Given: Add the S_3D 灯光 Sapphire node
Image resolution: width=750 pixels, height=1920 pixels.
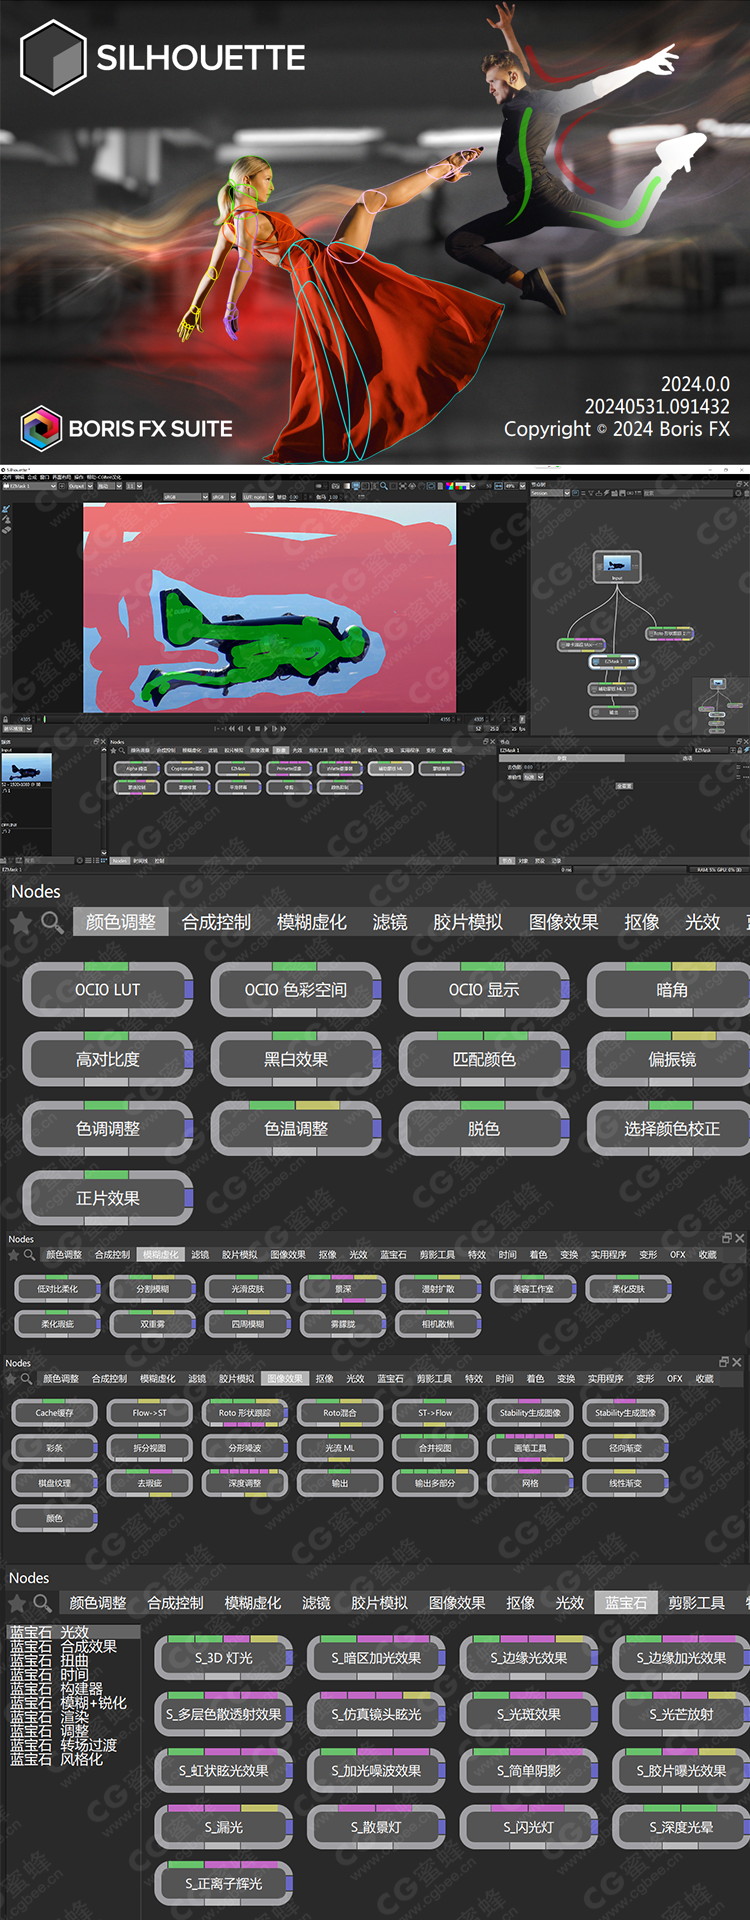Looking at the screenshot, I should [x=224, y=1658].
